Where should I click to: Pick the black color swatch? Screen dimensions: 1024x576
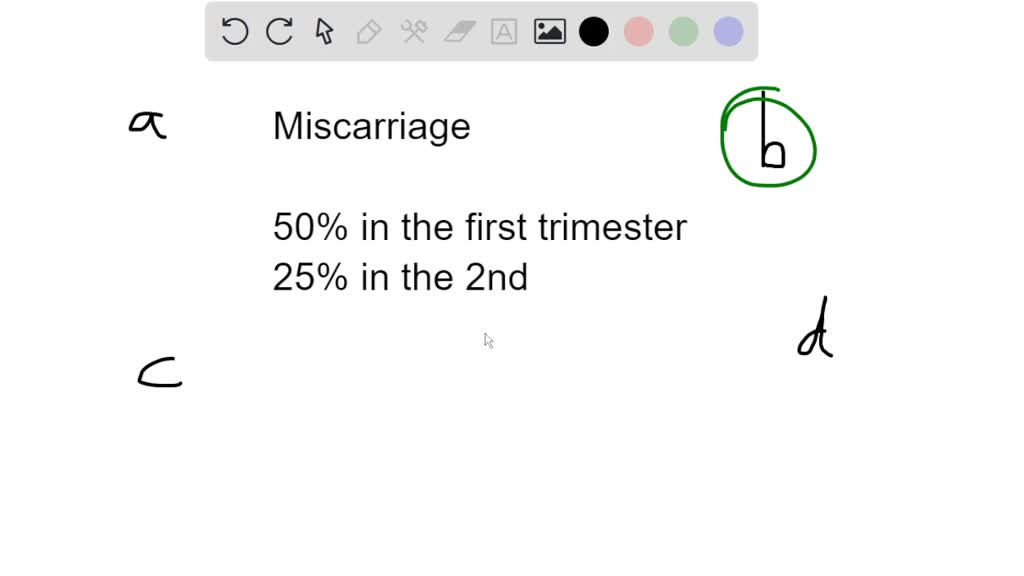tap(594, 32)
